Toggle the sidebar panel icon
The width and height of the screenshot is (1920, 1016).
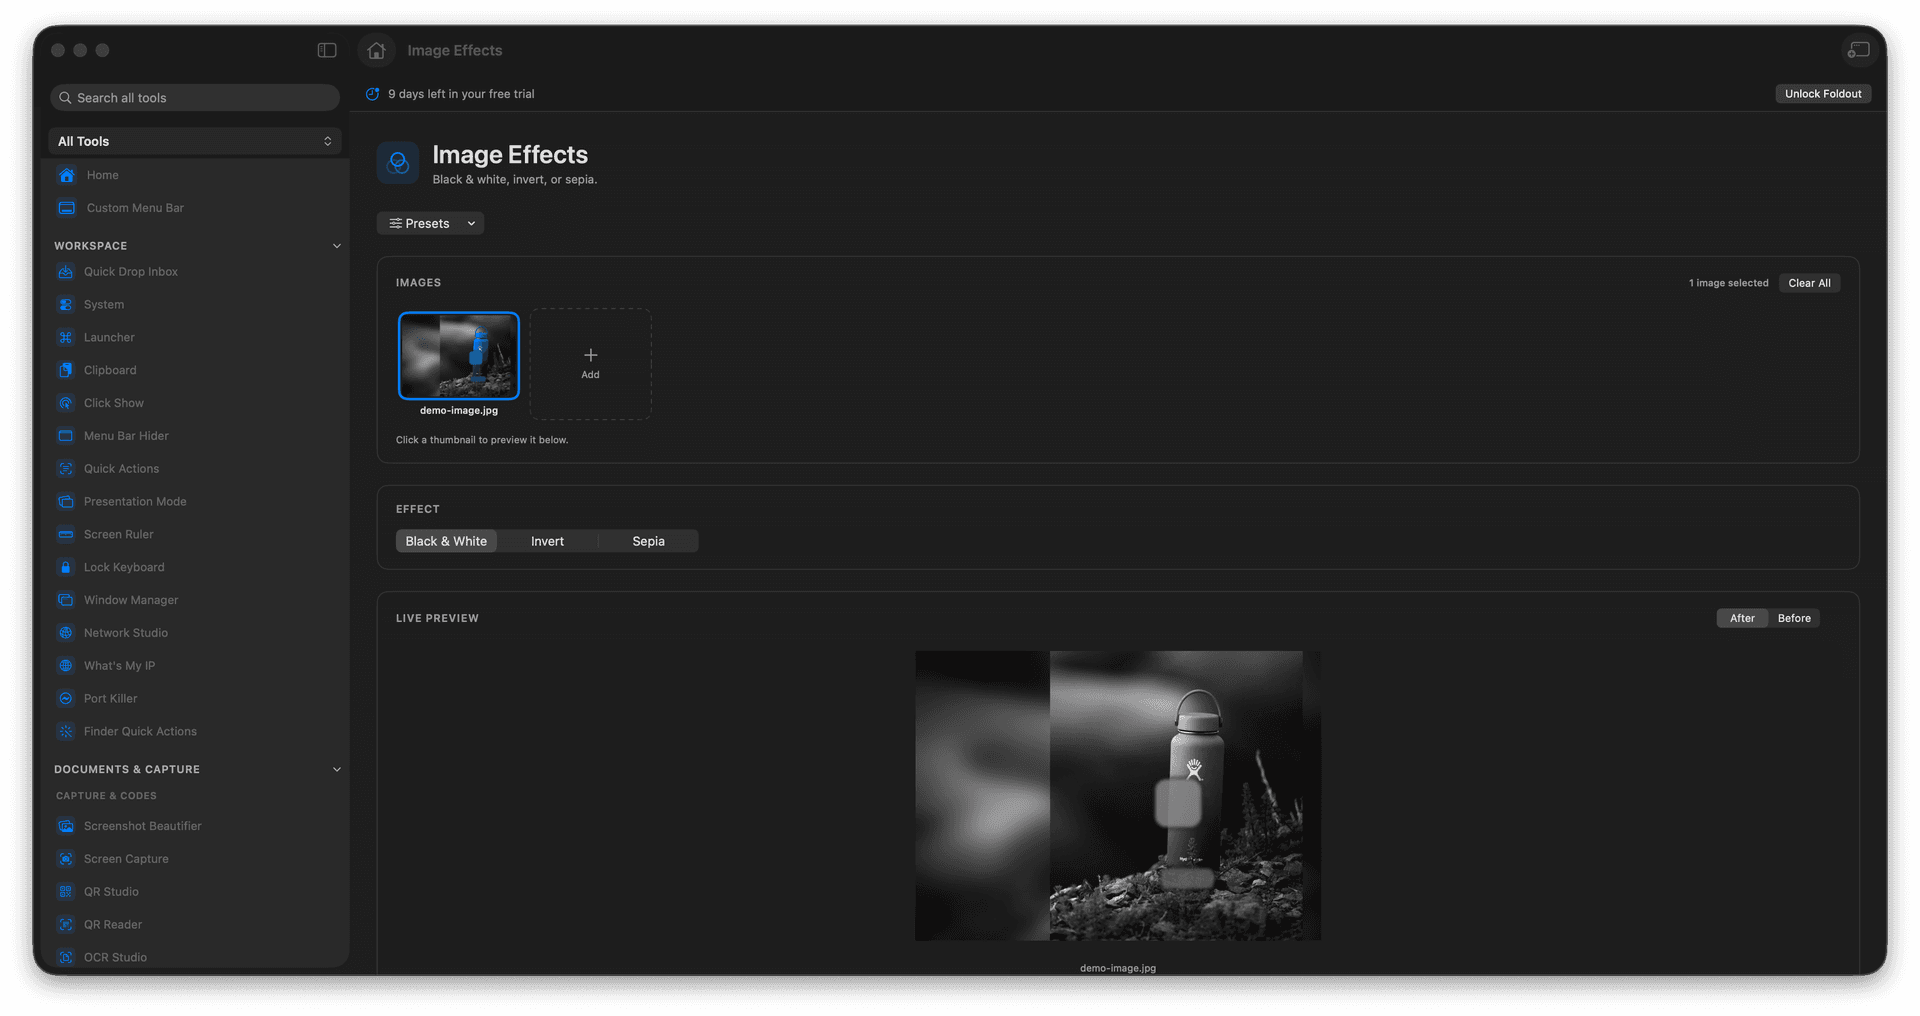(x=327, y=50)
